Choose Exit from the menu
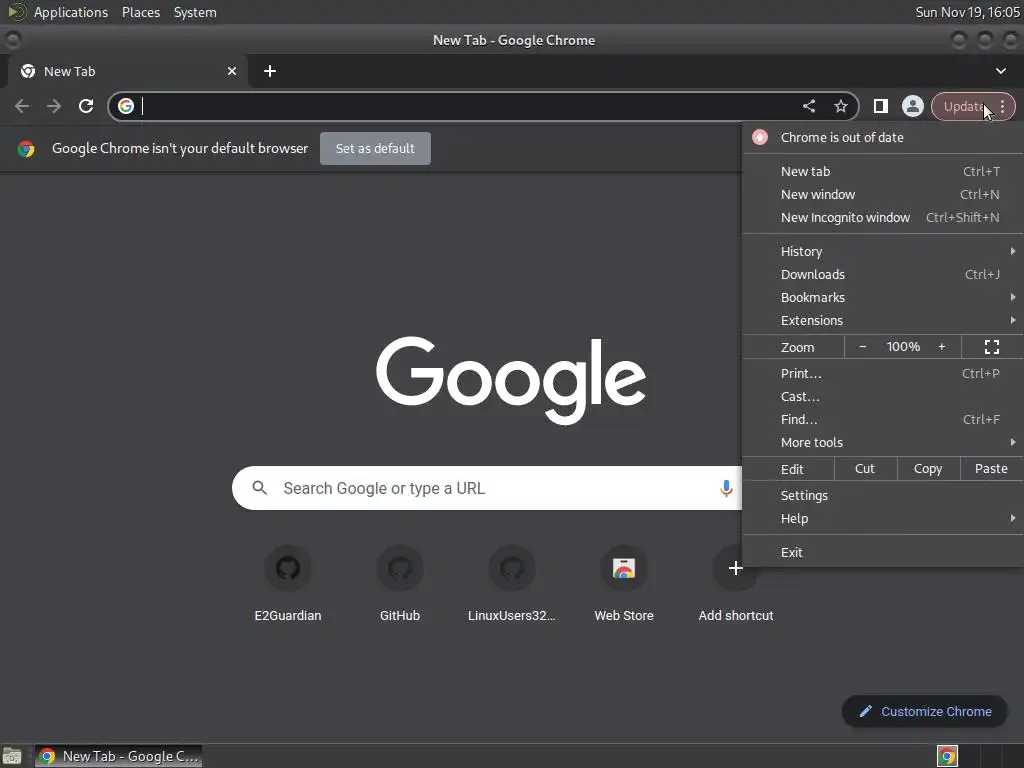The height and width of the screenshot is (768, 1024). 883,552
